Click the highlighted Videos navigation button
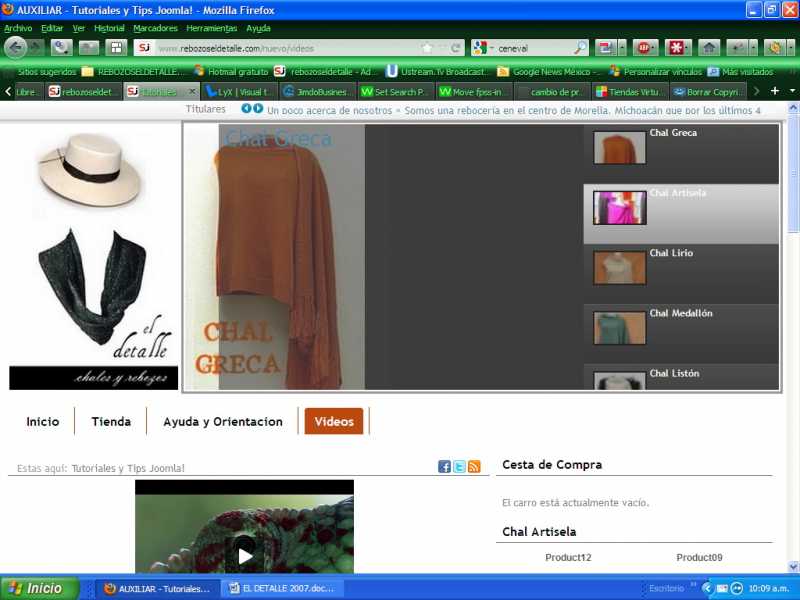This screenshot has height=600, width=800. [x=334, y=421]
